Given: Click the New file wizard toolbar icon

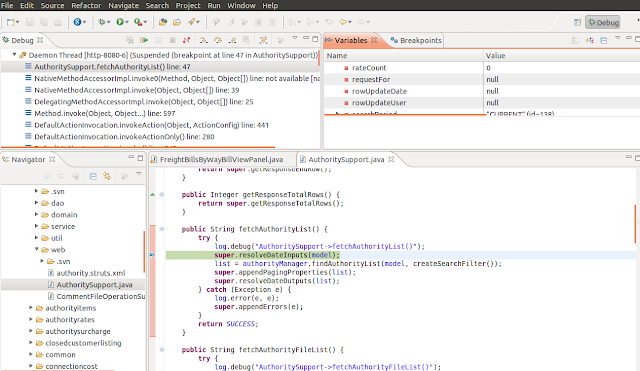Looking at the screenshot, I should tap(11, 22).
